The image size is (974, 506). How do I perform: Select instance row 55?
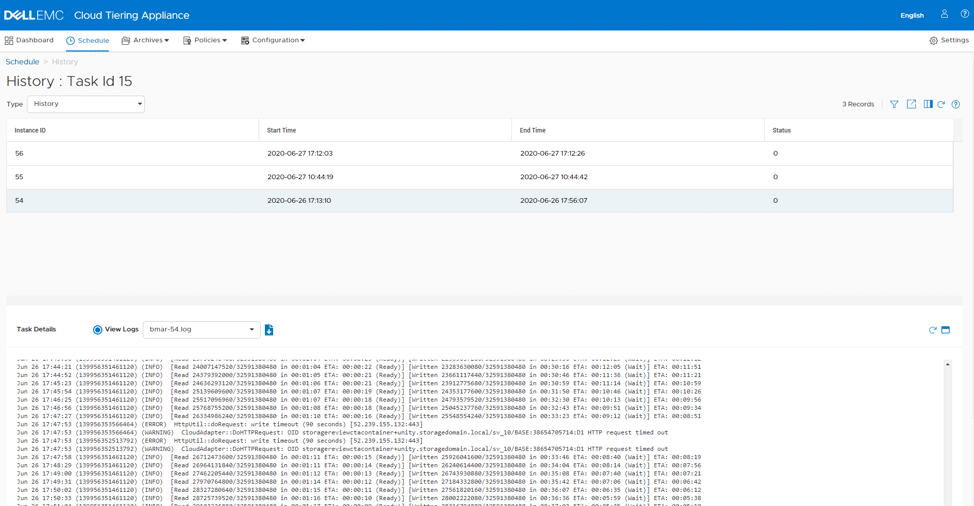pyautogui.click(x=480, y=177)
